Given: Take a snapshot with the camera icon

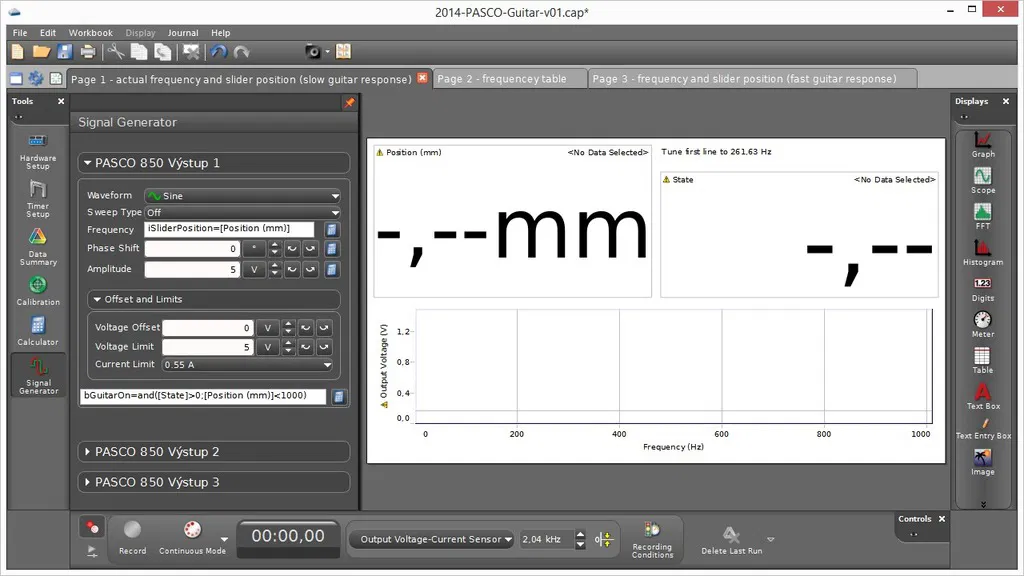Looking at the screenshot, I should coord(313,52).
